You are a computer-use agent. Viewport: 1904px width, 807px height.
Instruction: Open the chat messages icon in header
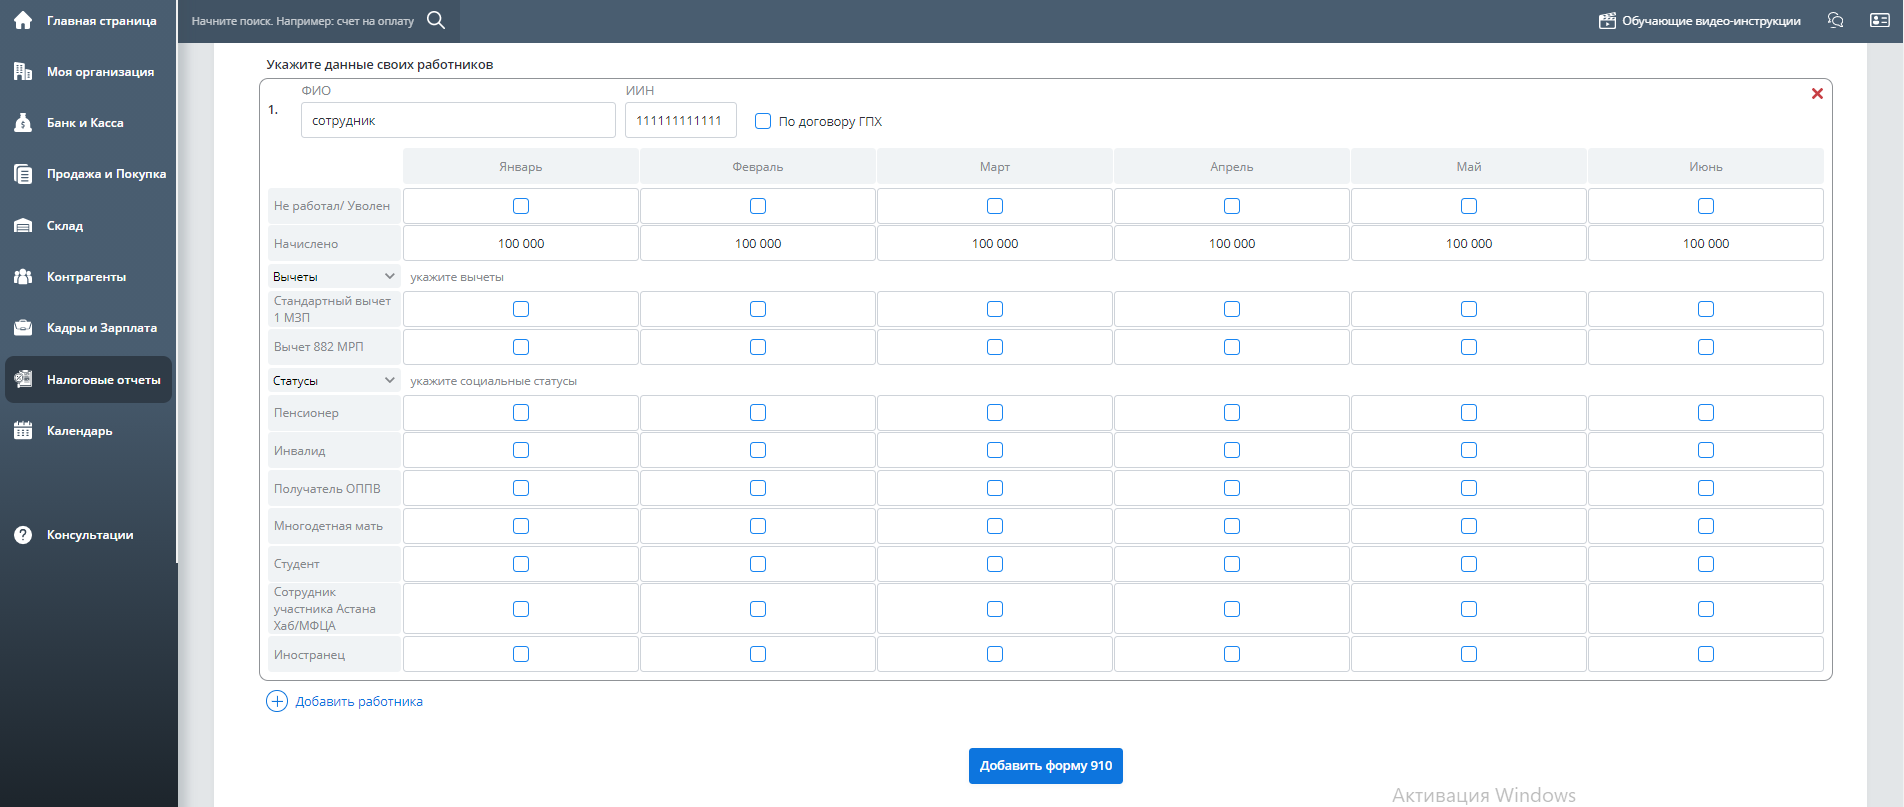[1835, 20]
